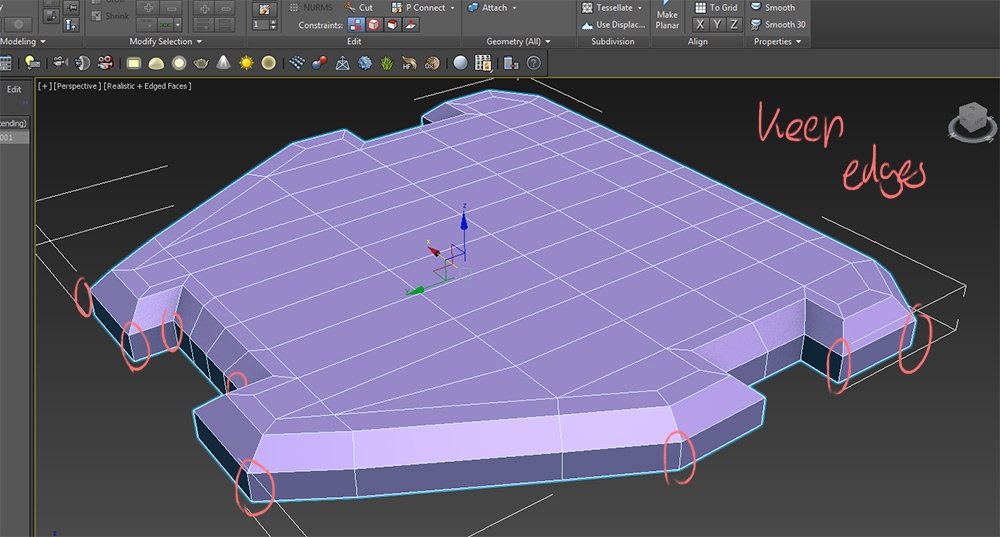Image resolution: width=1000 pixels, height=537 pixels.
Task: Open the [Perspective] viewport menu
Action: pos(77,86)
